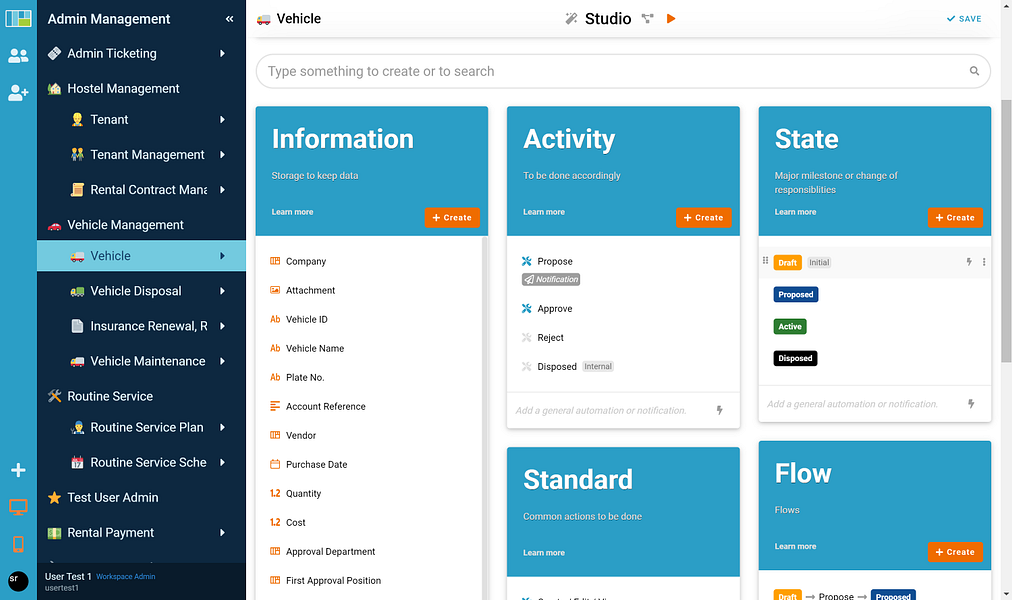Open the Test User Admin menu item
Viewport: 1012px width, 600px height.
141,497
